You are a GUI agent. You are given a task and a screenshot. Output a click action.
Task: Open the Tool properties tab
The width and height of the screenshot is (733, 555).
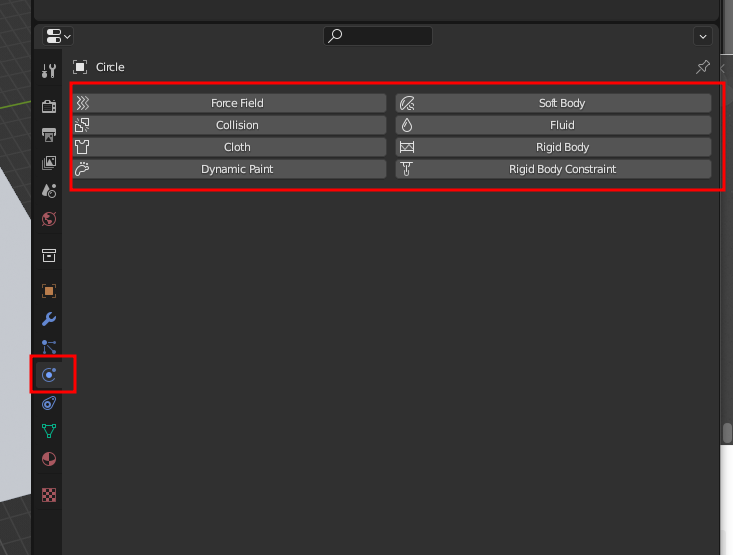point(49,71)
